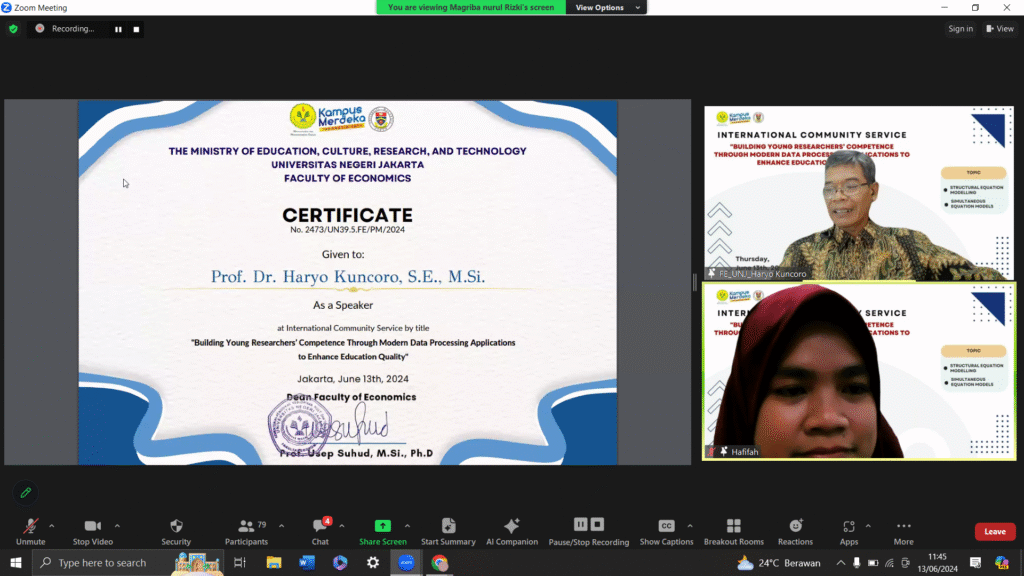1024x576 pixels.
Task: Open the View Options dropdown
Action: point(605,7)
